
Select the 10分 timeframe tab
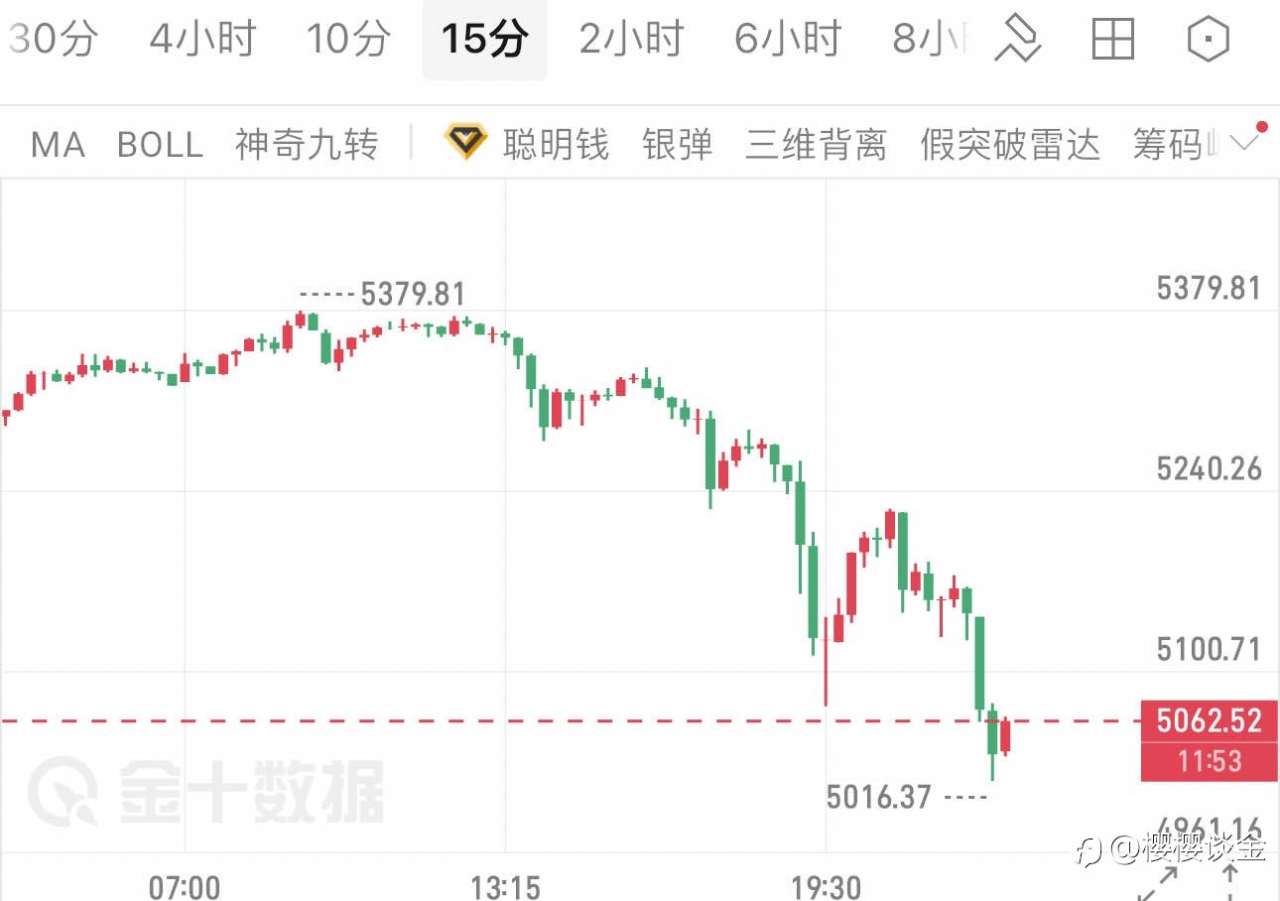(x=348, y=40)
